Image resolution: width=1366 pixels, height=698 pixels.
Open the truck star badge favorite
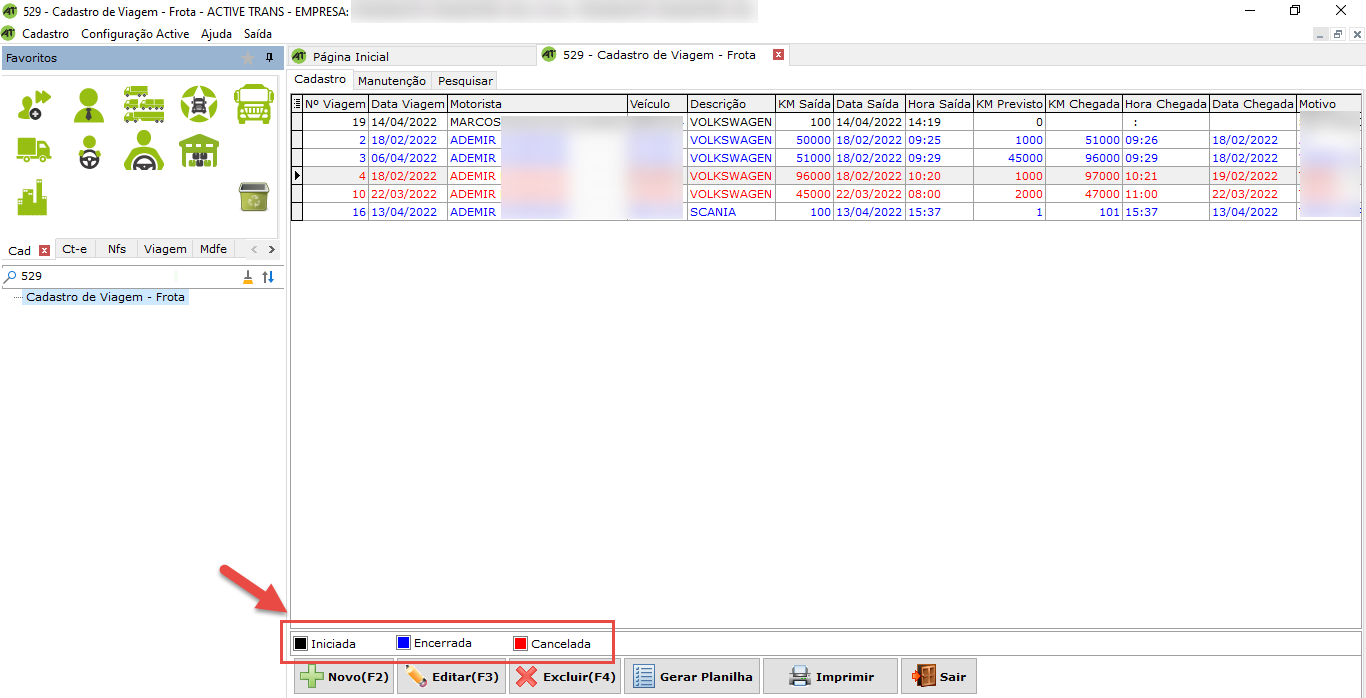click(199, 104)
